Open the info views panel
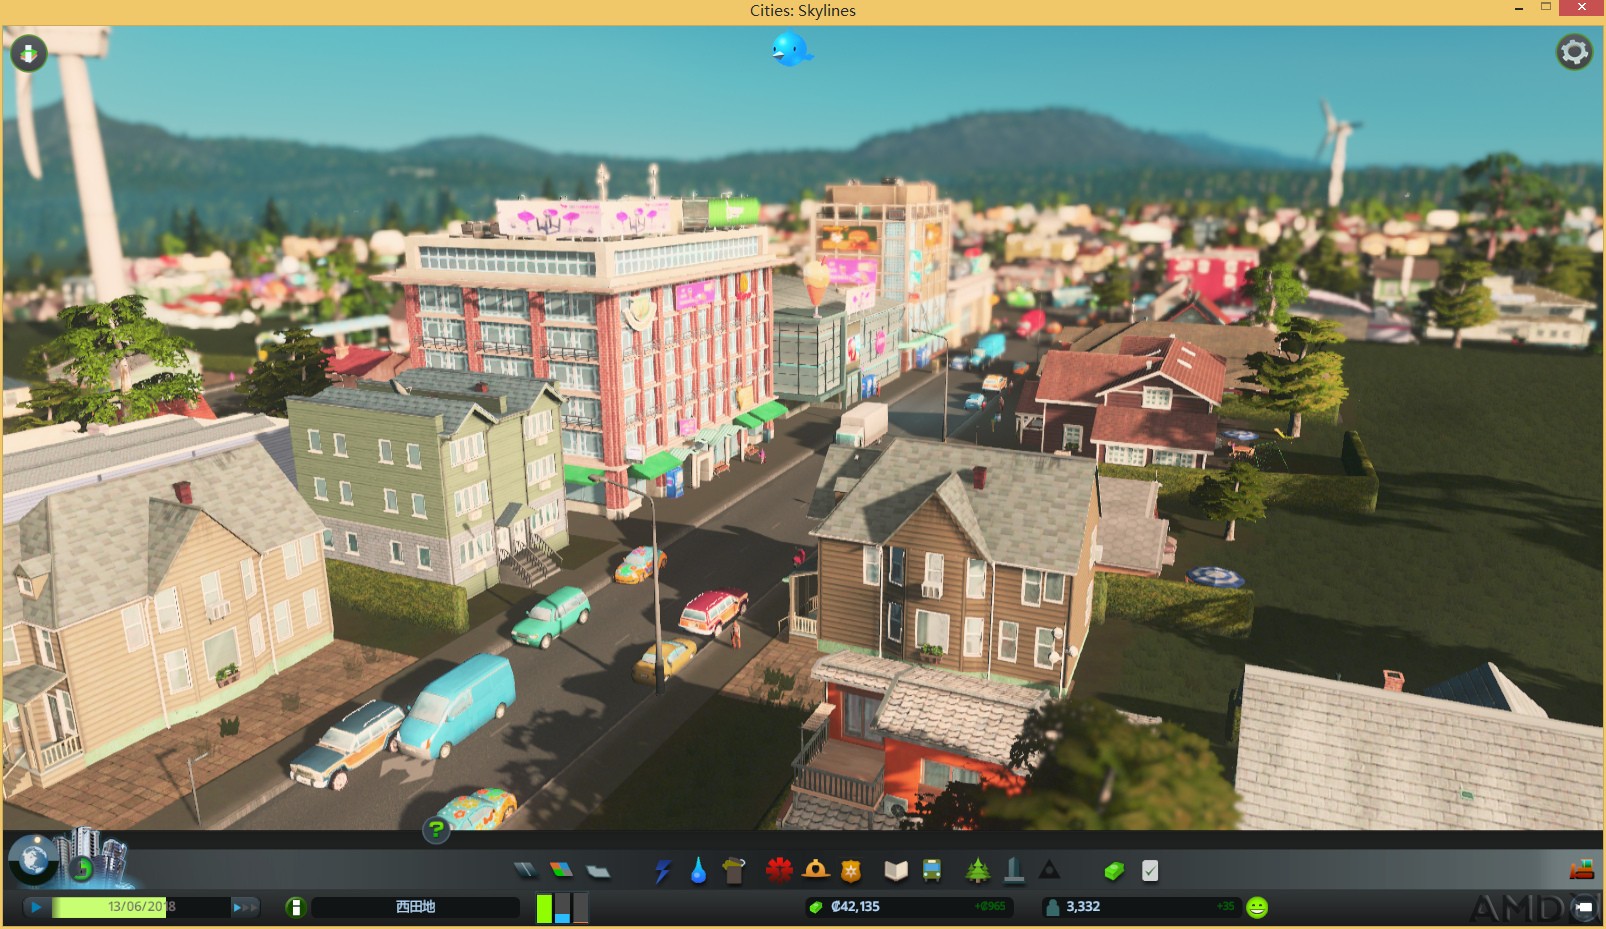This screenshot has width=1606, height=929. tap(28, 53)
